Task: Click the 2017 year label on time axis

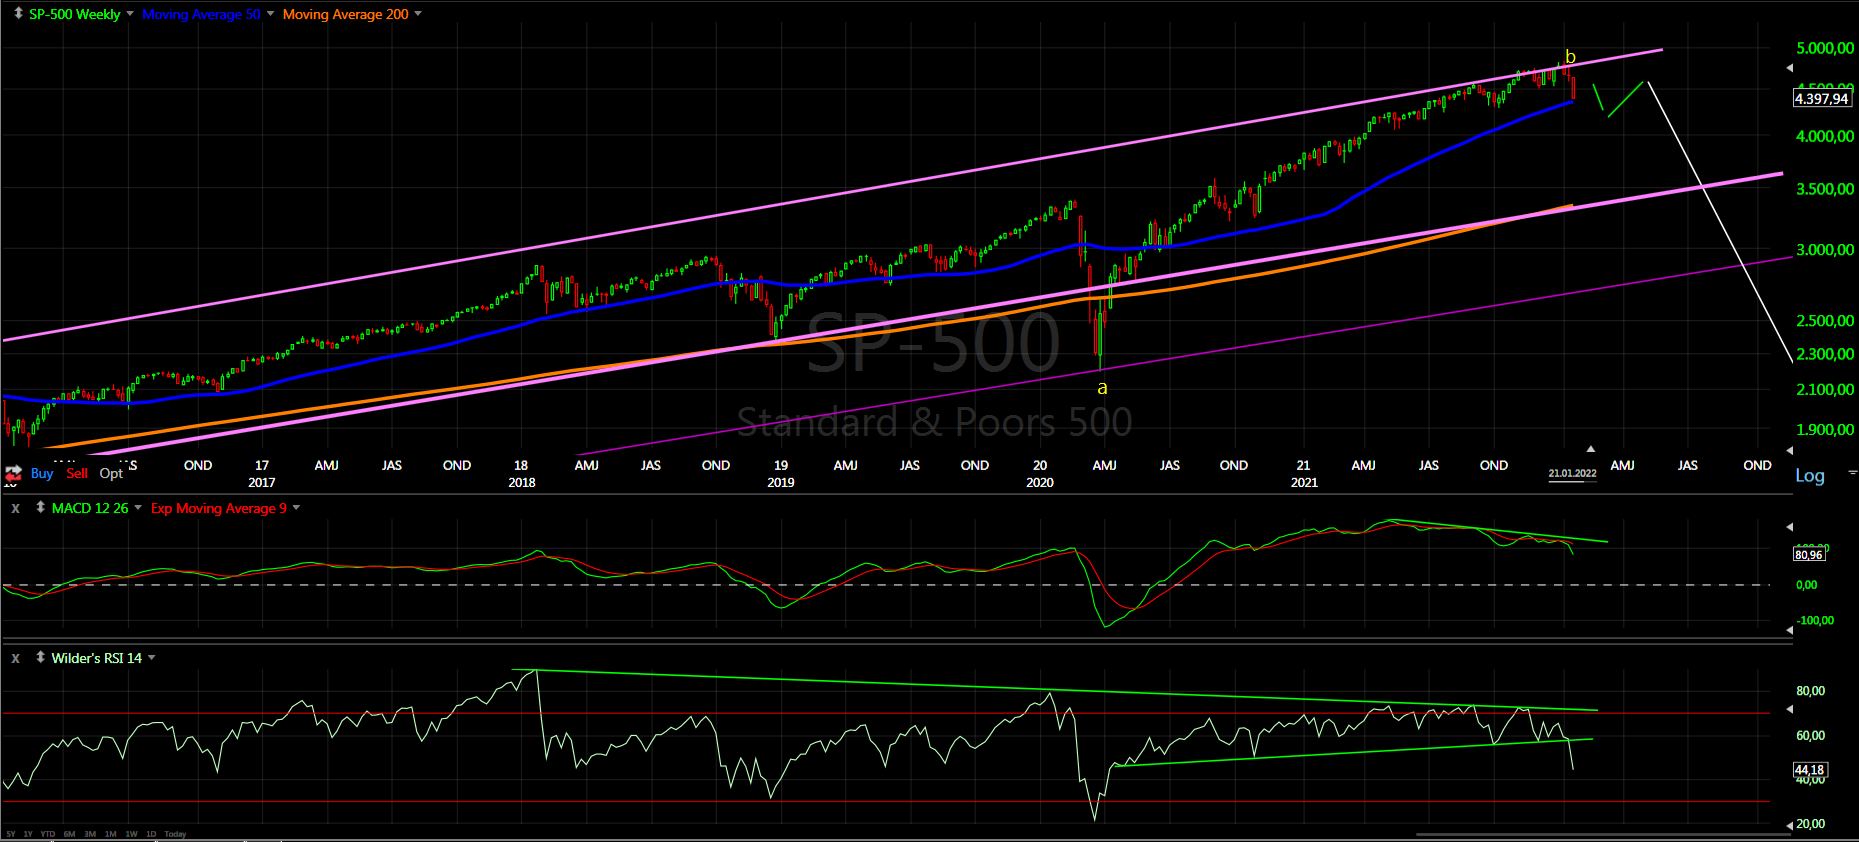Action: pos(262,482)
